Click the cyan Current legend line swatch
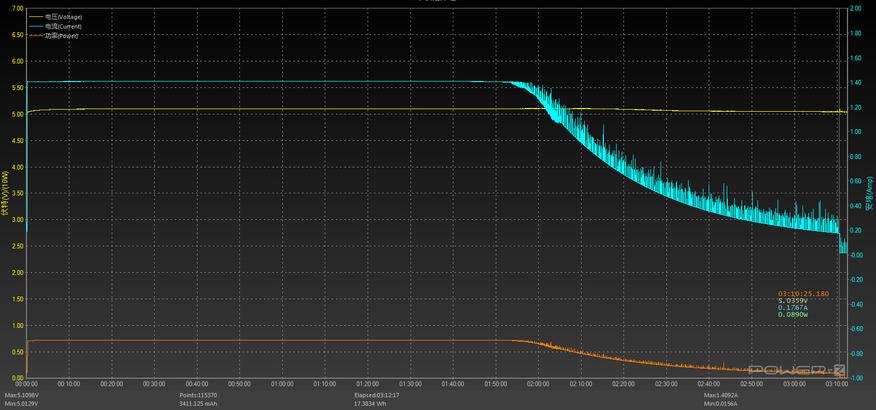 36,27
